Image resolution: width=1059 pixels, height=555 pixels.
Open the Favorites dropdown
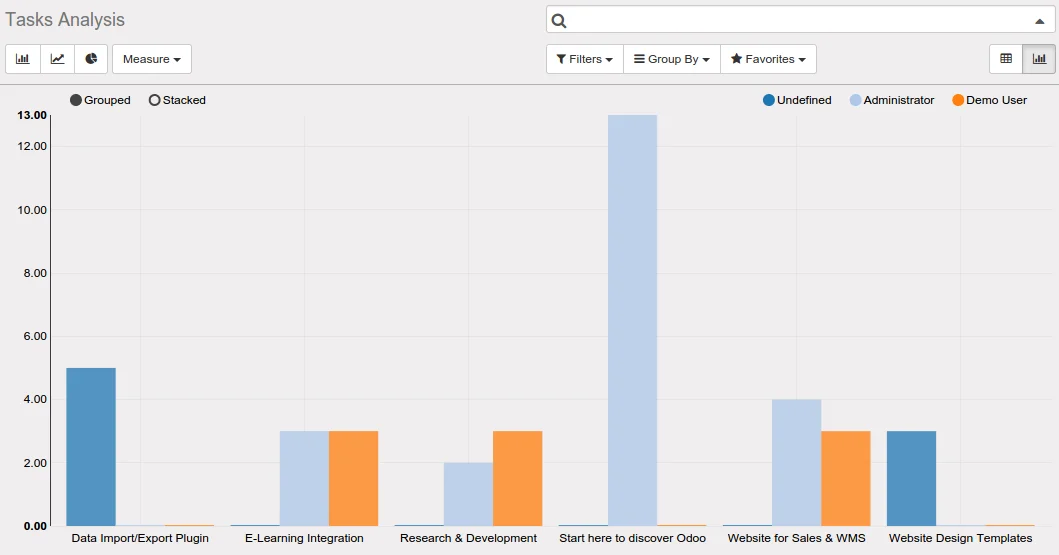click(769, 59)
